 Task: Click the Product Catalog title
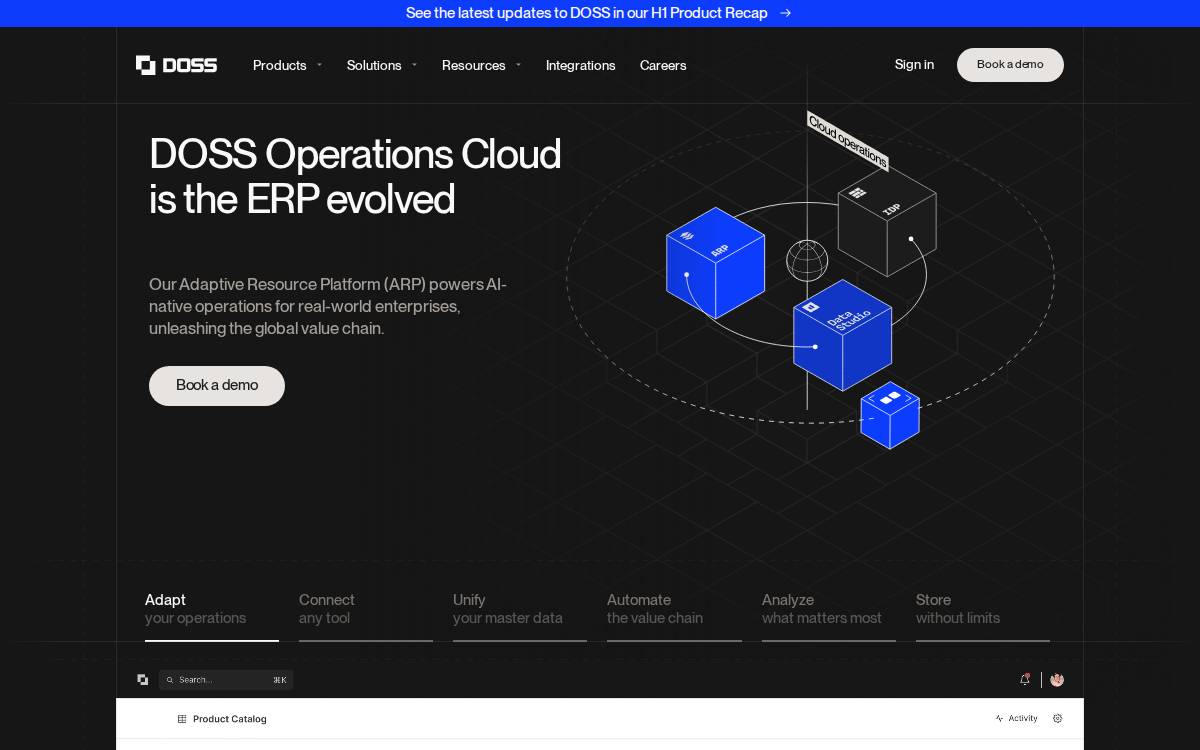[230, 719]
